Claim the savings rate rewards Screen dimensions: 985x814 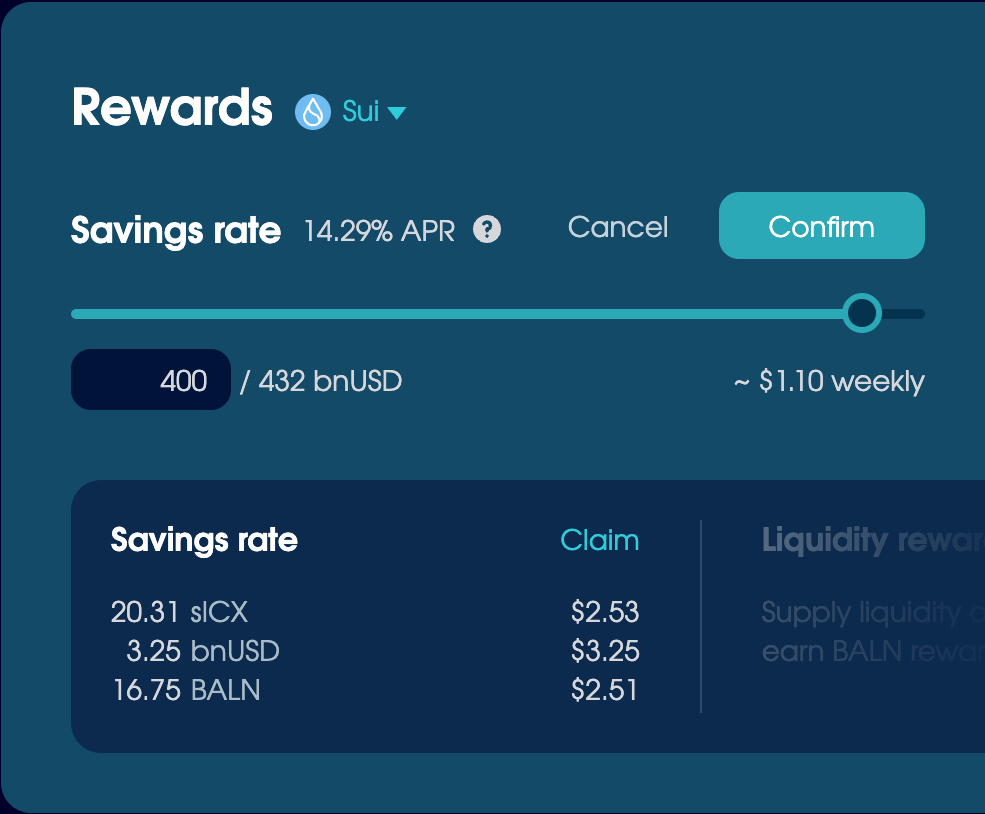(599, 540)
